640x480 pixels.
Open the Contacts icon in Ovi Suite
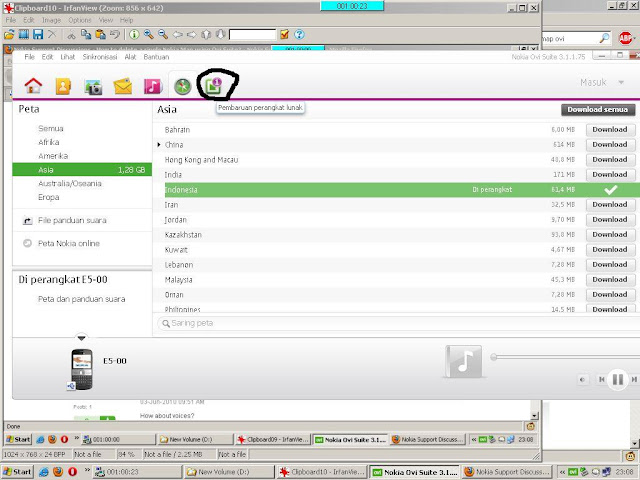click(63, 87)
